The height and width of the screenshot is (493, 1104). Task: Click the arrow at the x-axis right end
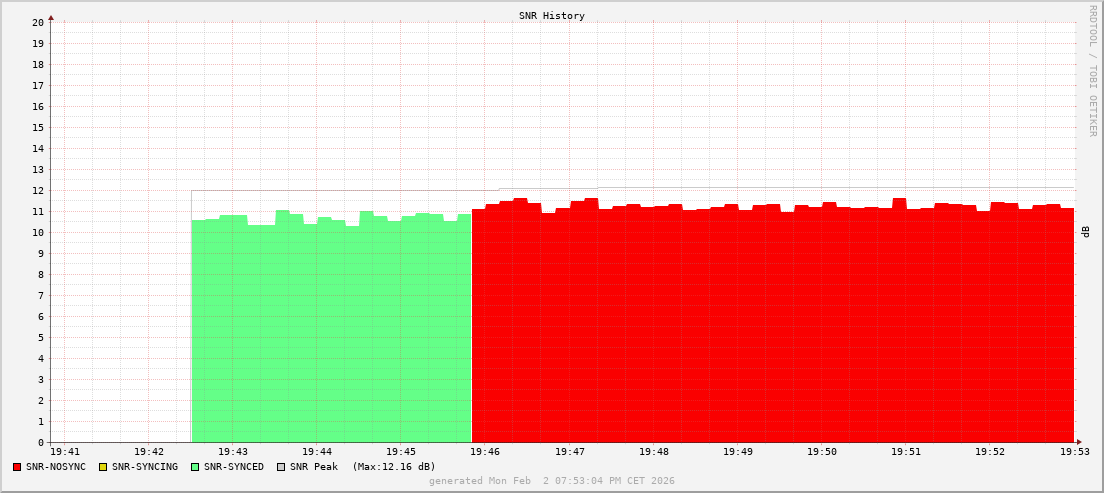point(1078,442)
